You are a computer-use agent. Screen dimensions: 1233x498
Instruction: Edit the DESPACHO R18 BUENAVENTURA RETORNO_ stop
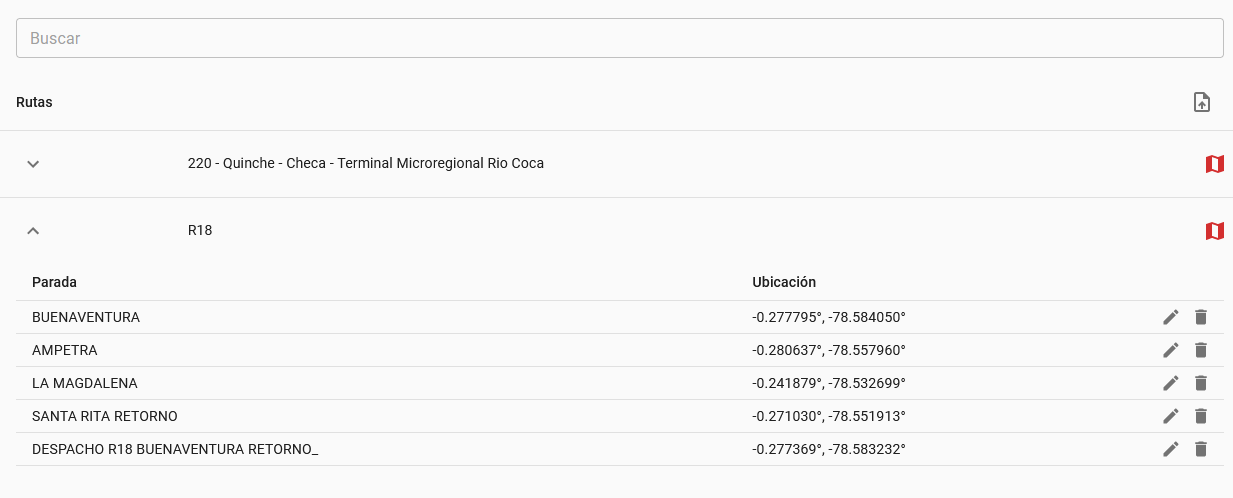point(1171,449)
